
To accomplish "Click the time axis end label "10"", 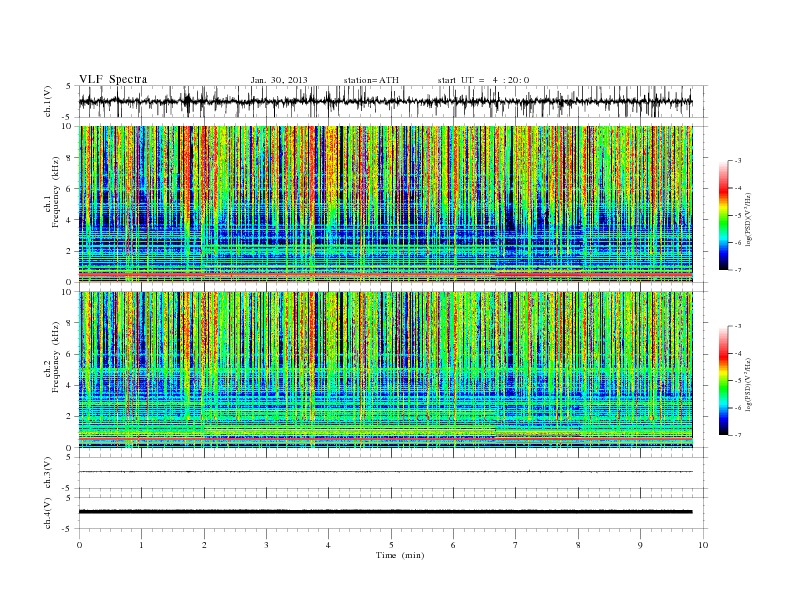I will tap(703, 545).
